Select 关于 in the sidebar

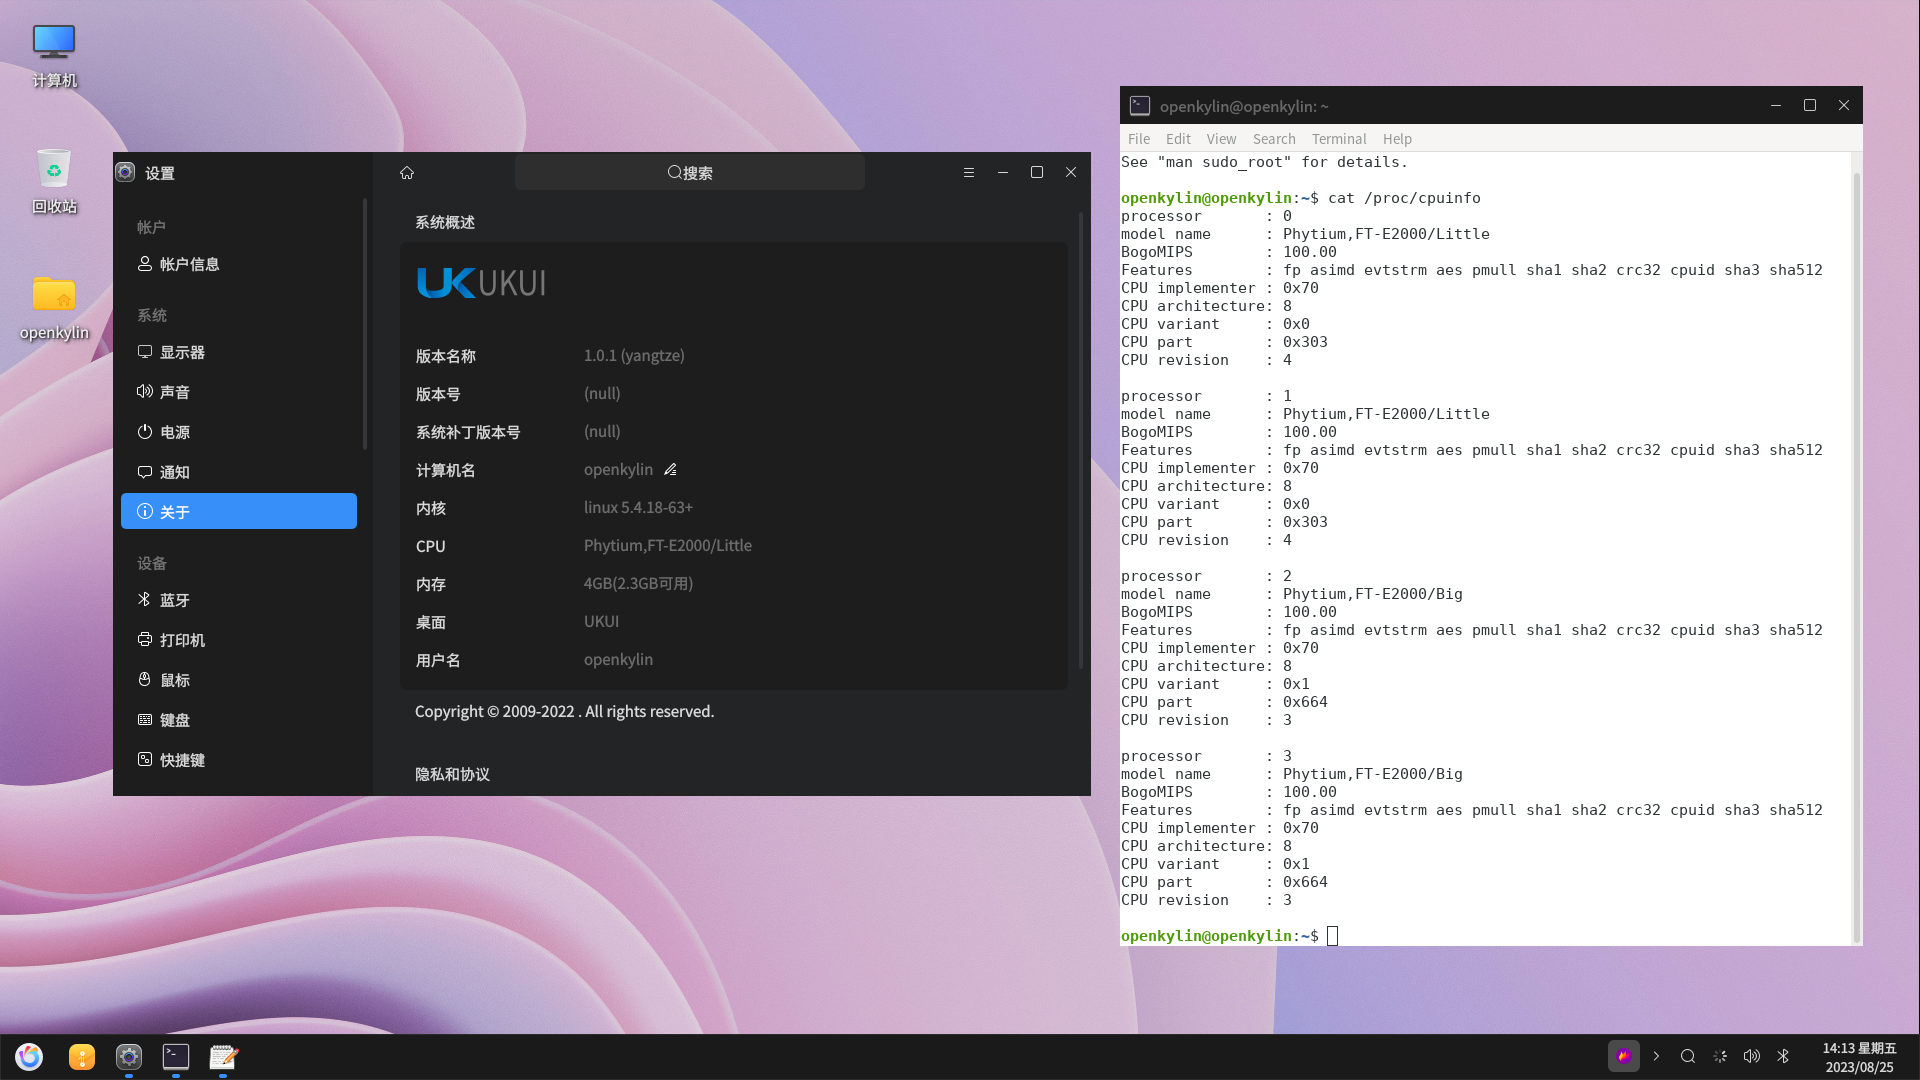239,511
